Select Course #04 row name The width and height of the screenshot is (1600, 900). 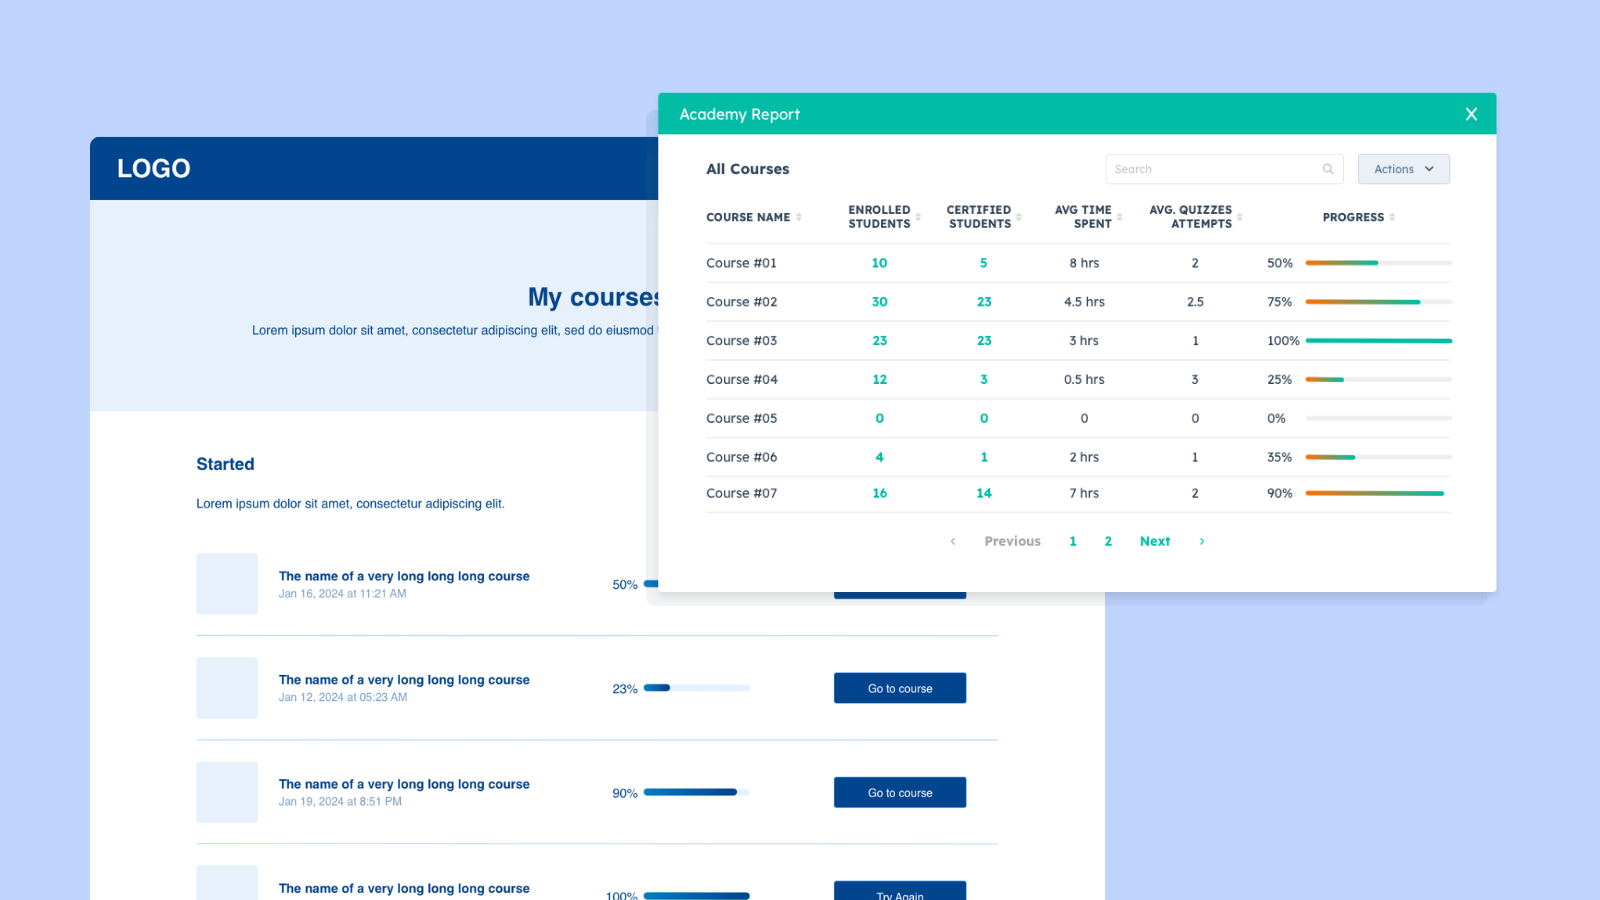tap(741, 380)
